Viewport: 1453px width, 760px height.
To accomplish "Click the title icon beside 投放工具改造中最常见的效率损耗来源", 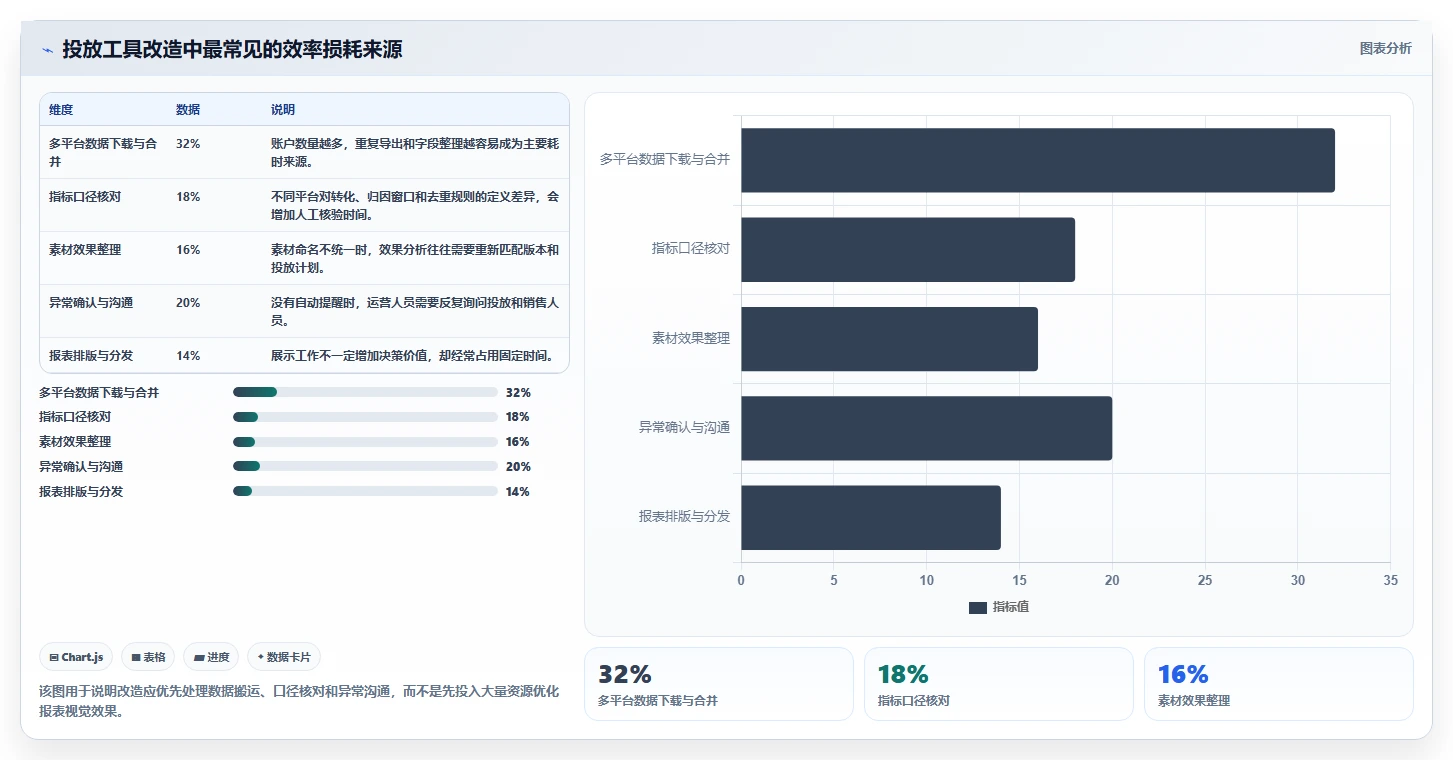I will (47, 49).
